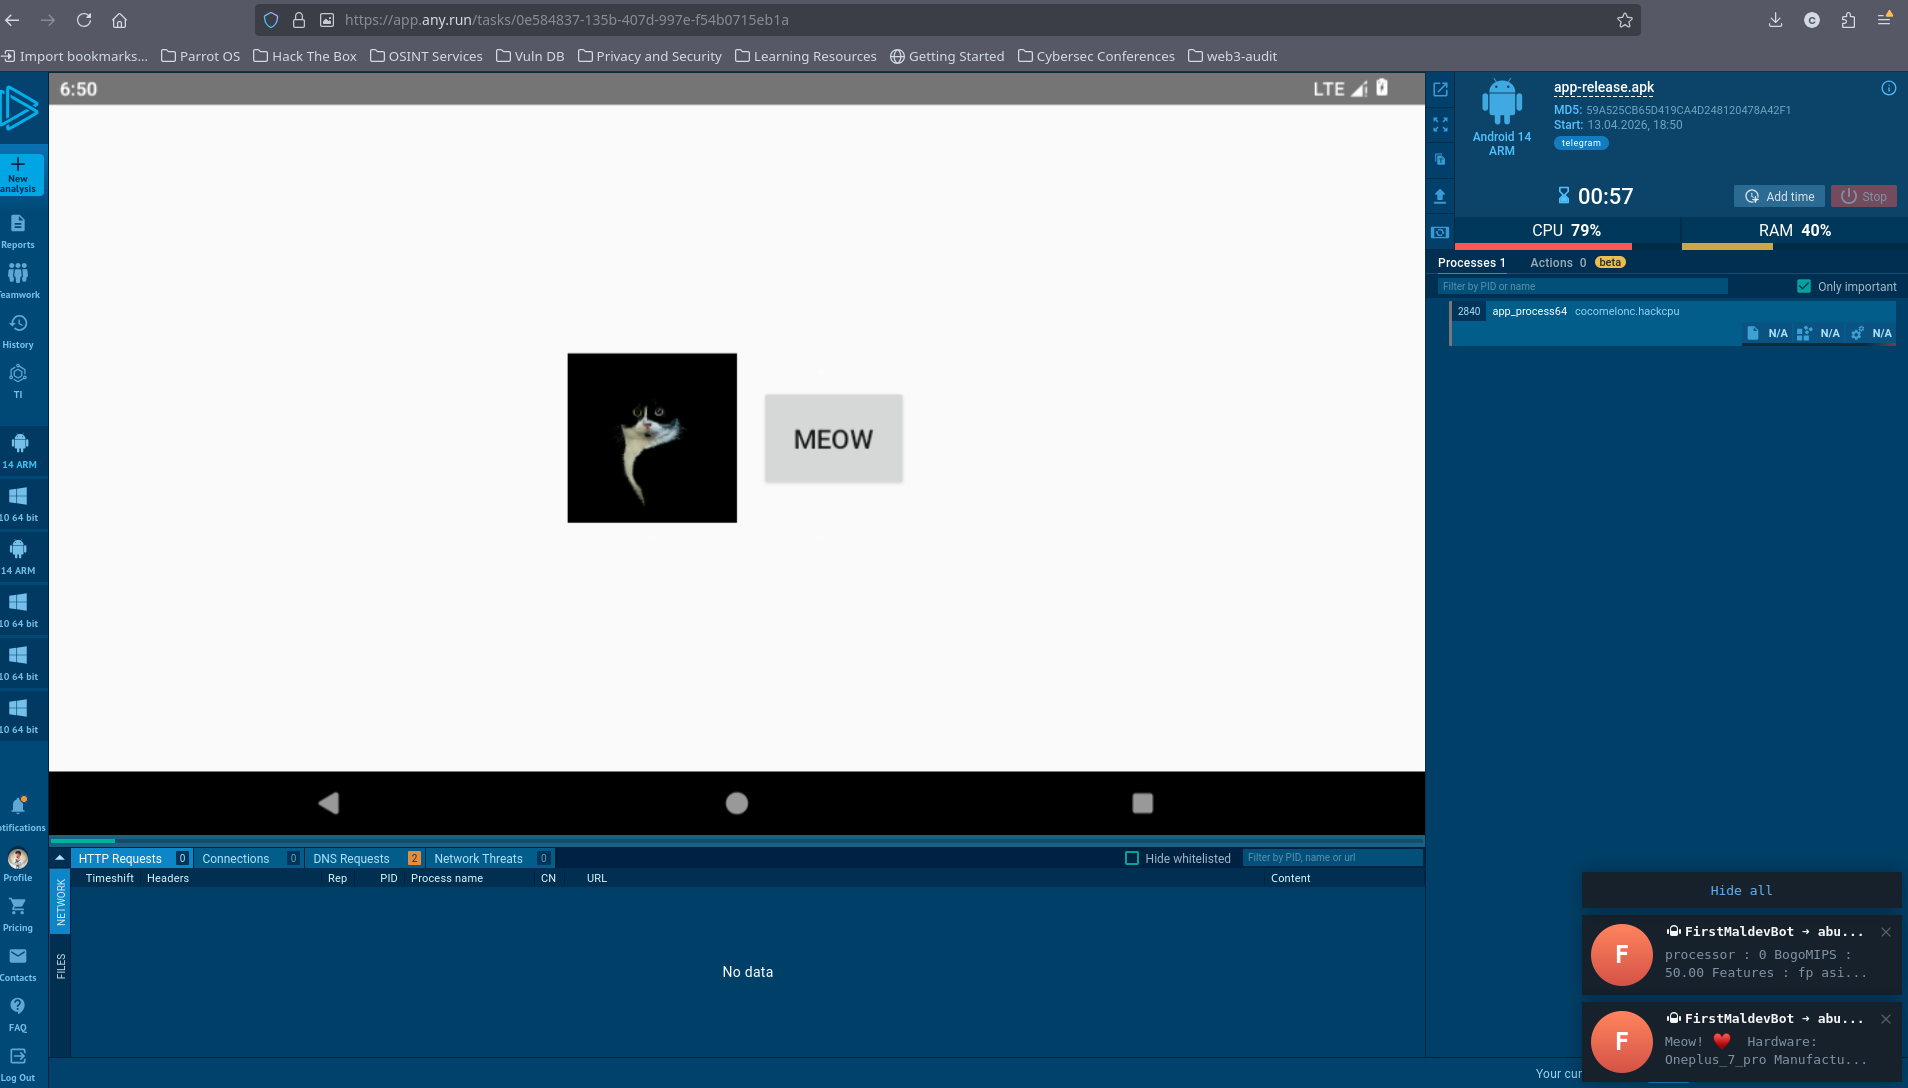Expand the cocomelonc.hackcpu process row
The height and width of the screenshot is (1088, 1908).
coord(1626,312)
